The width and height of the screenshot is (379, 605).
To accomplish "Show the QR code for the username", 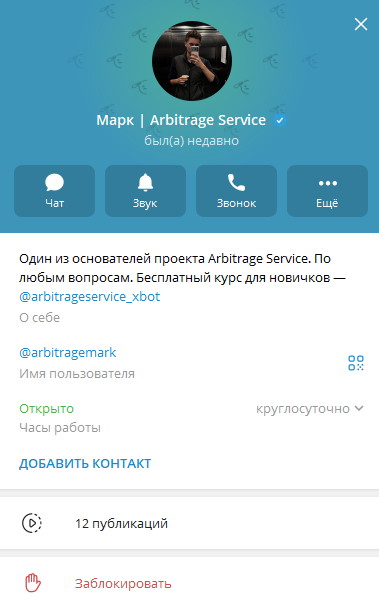I will click(x=356, y=363).
